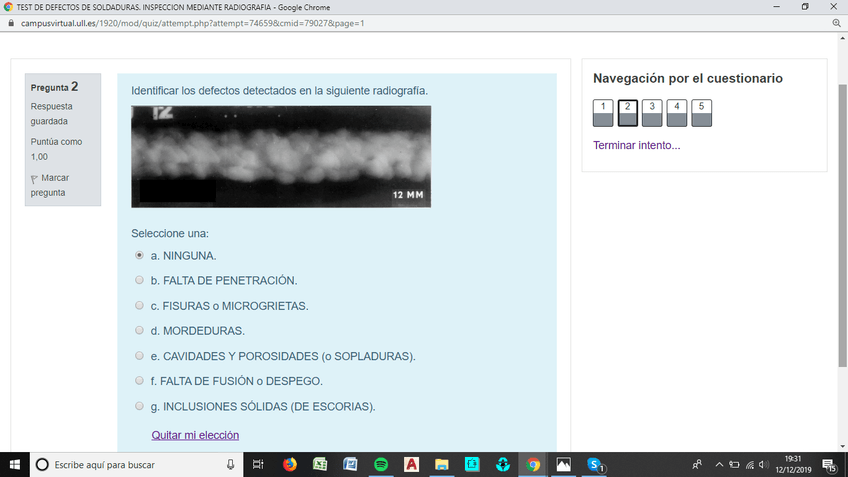Show hidden system tray icons

718,465
